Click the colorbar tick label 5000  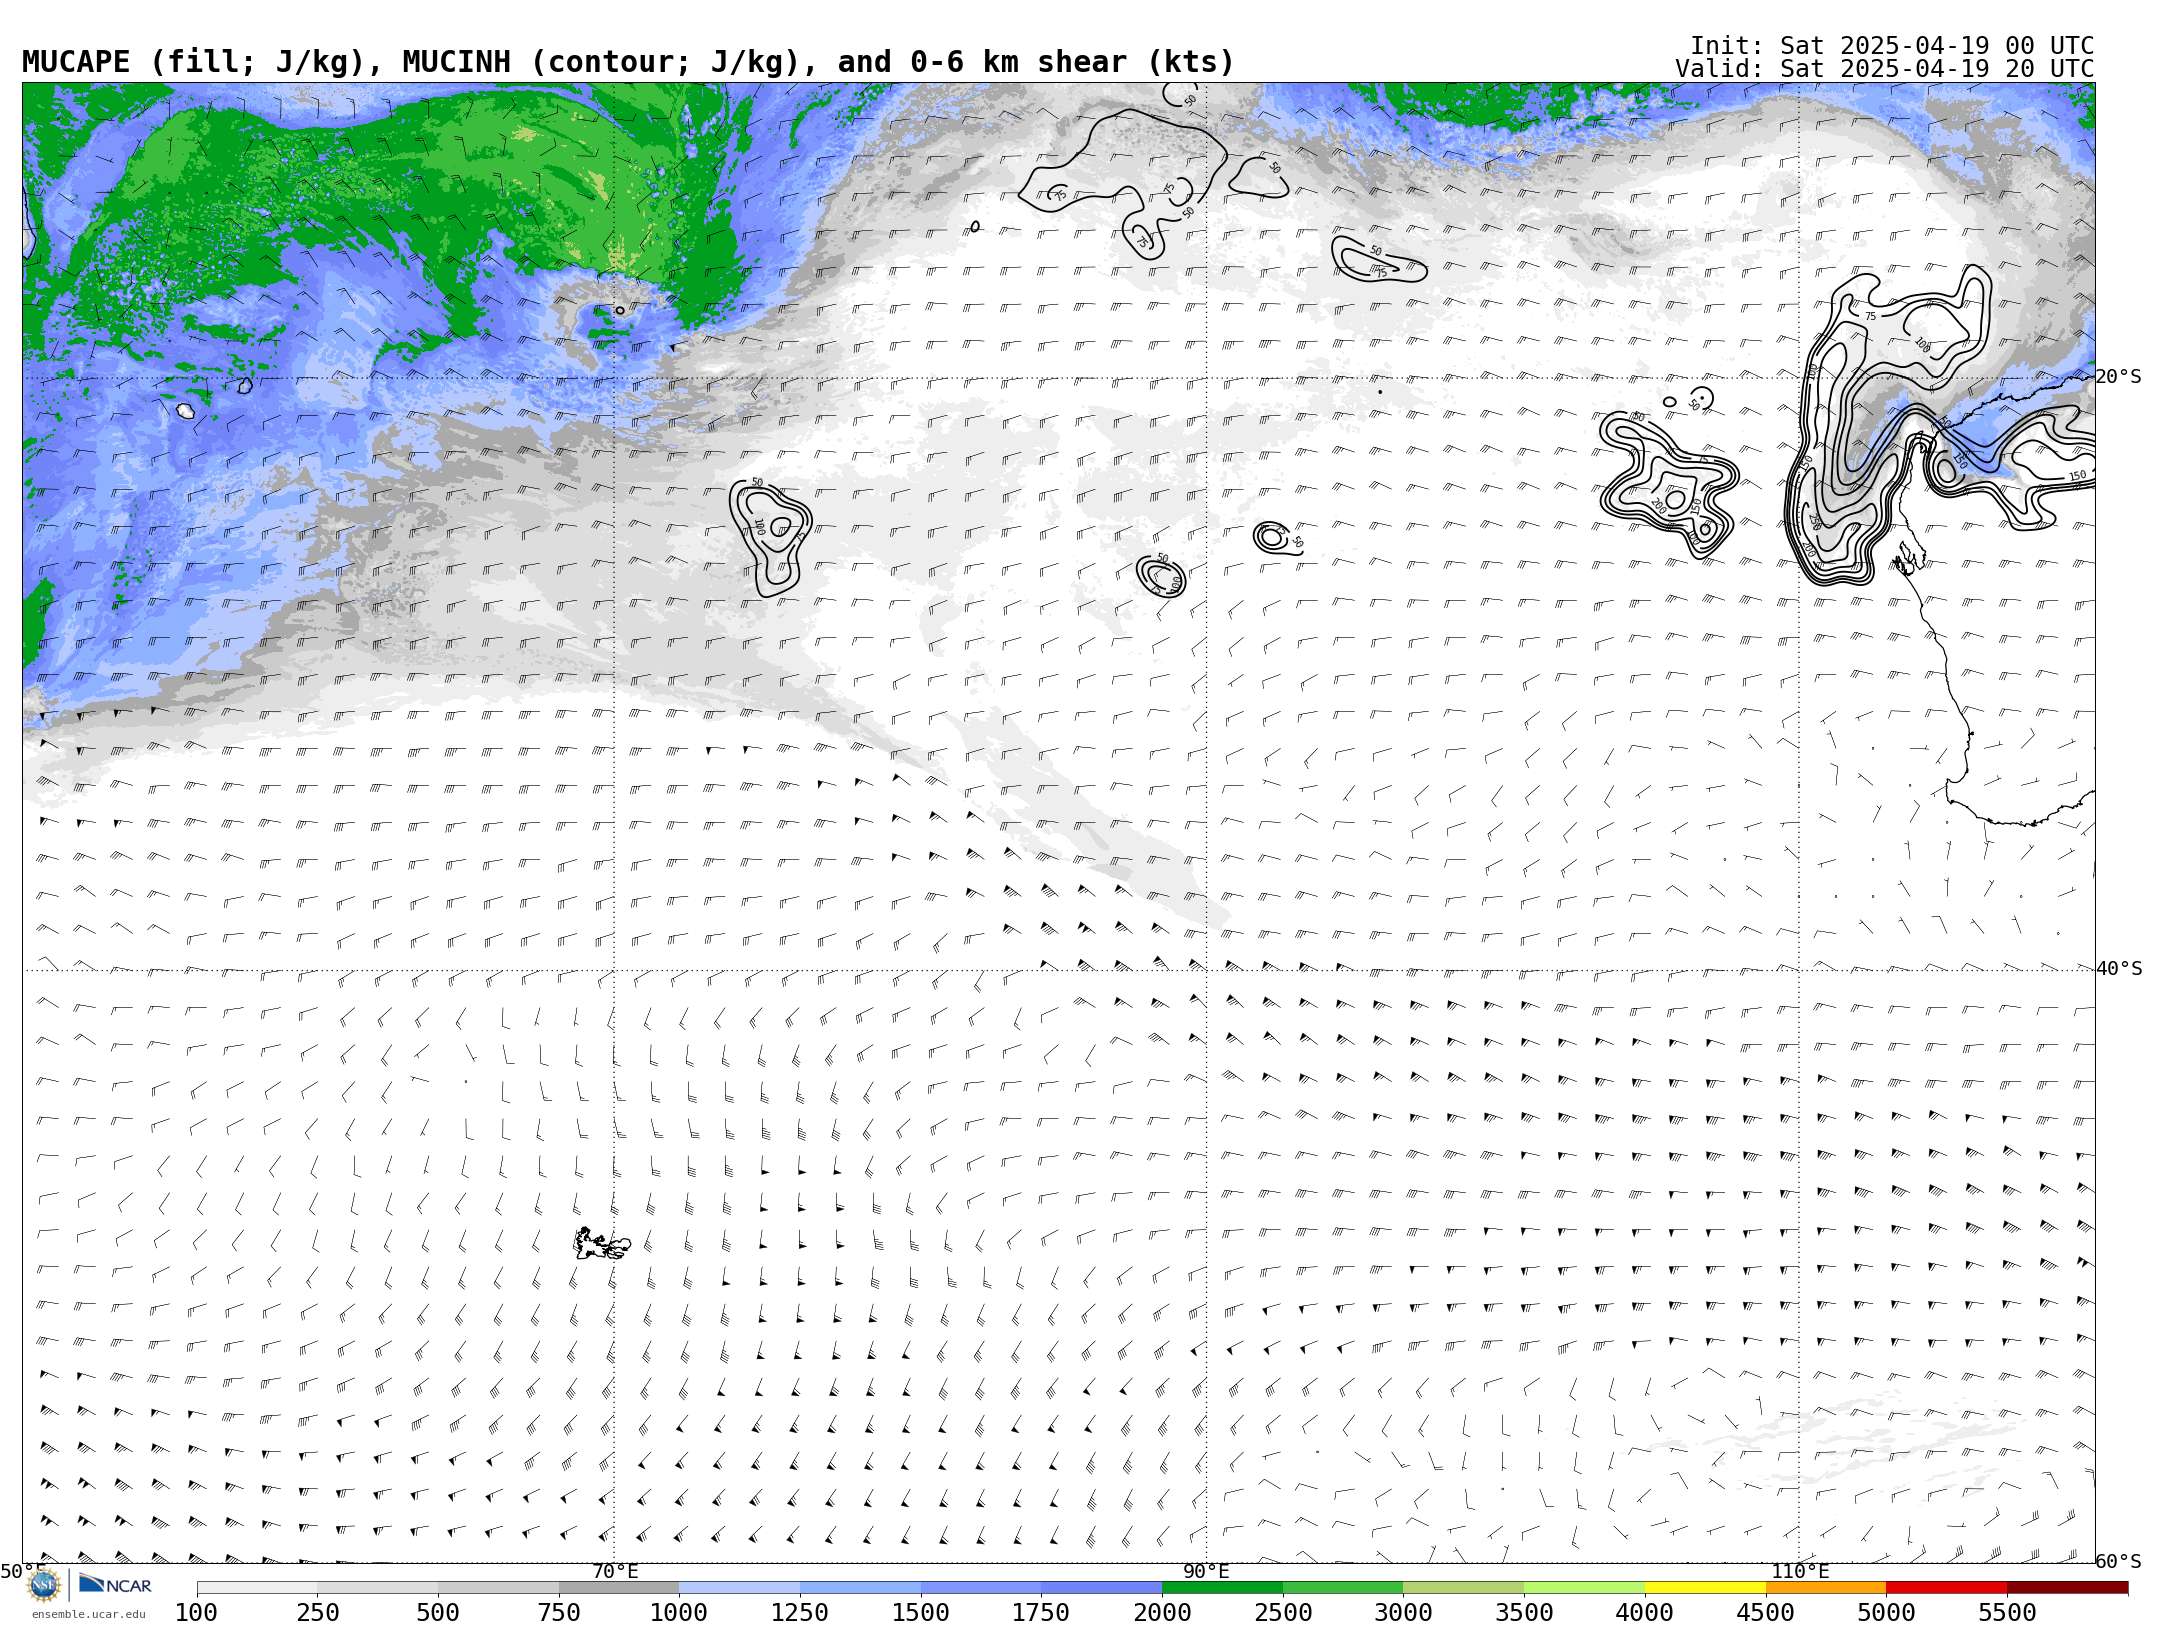[x=1886, y=1612]
